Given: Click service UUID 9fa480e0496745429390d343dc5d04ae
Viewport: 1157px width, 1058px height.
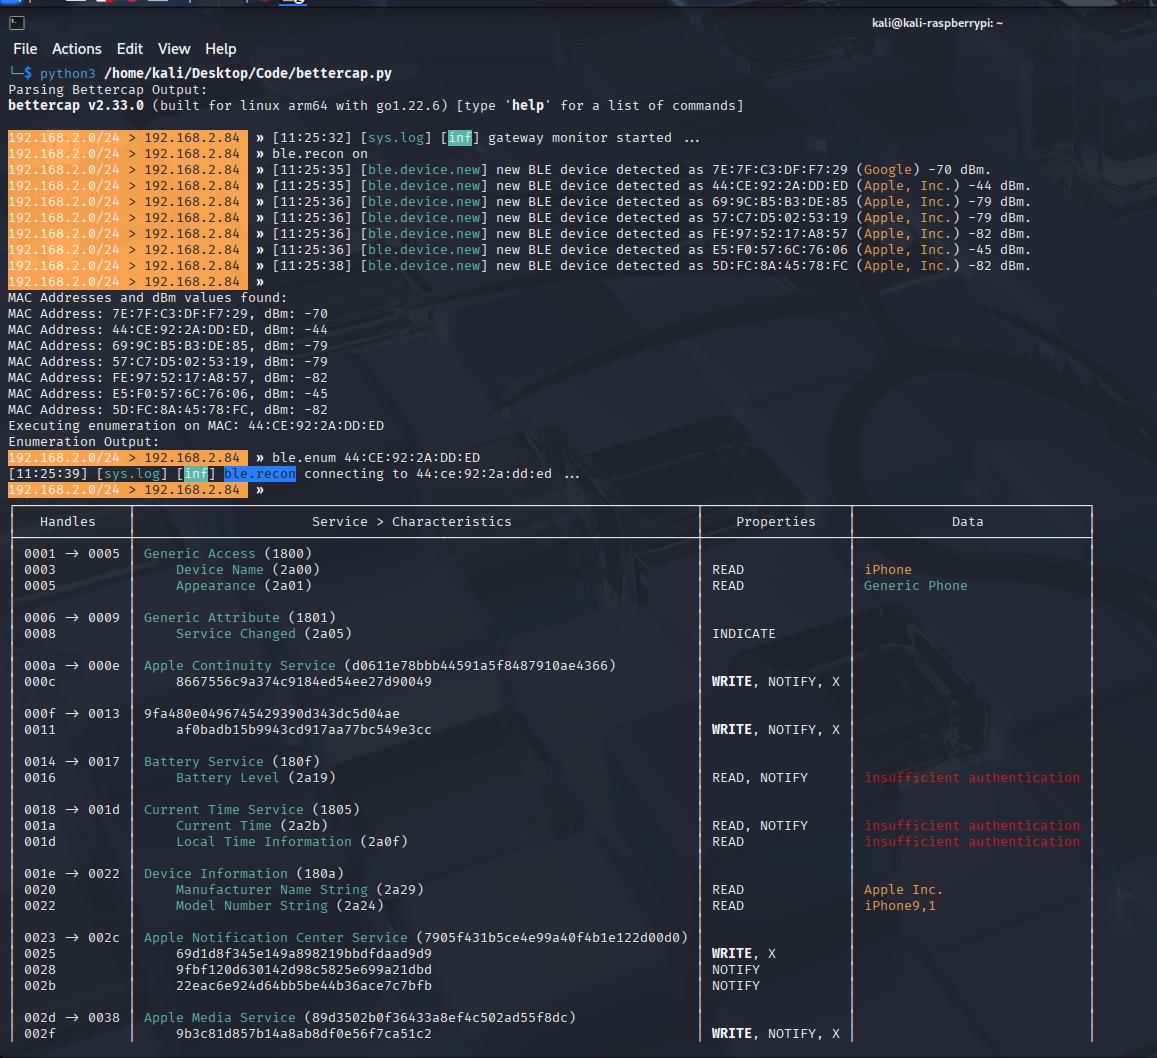Looking at the screenshot, I should [x=272, y=713].
